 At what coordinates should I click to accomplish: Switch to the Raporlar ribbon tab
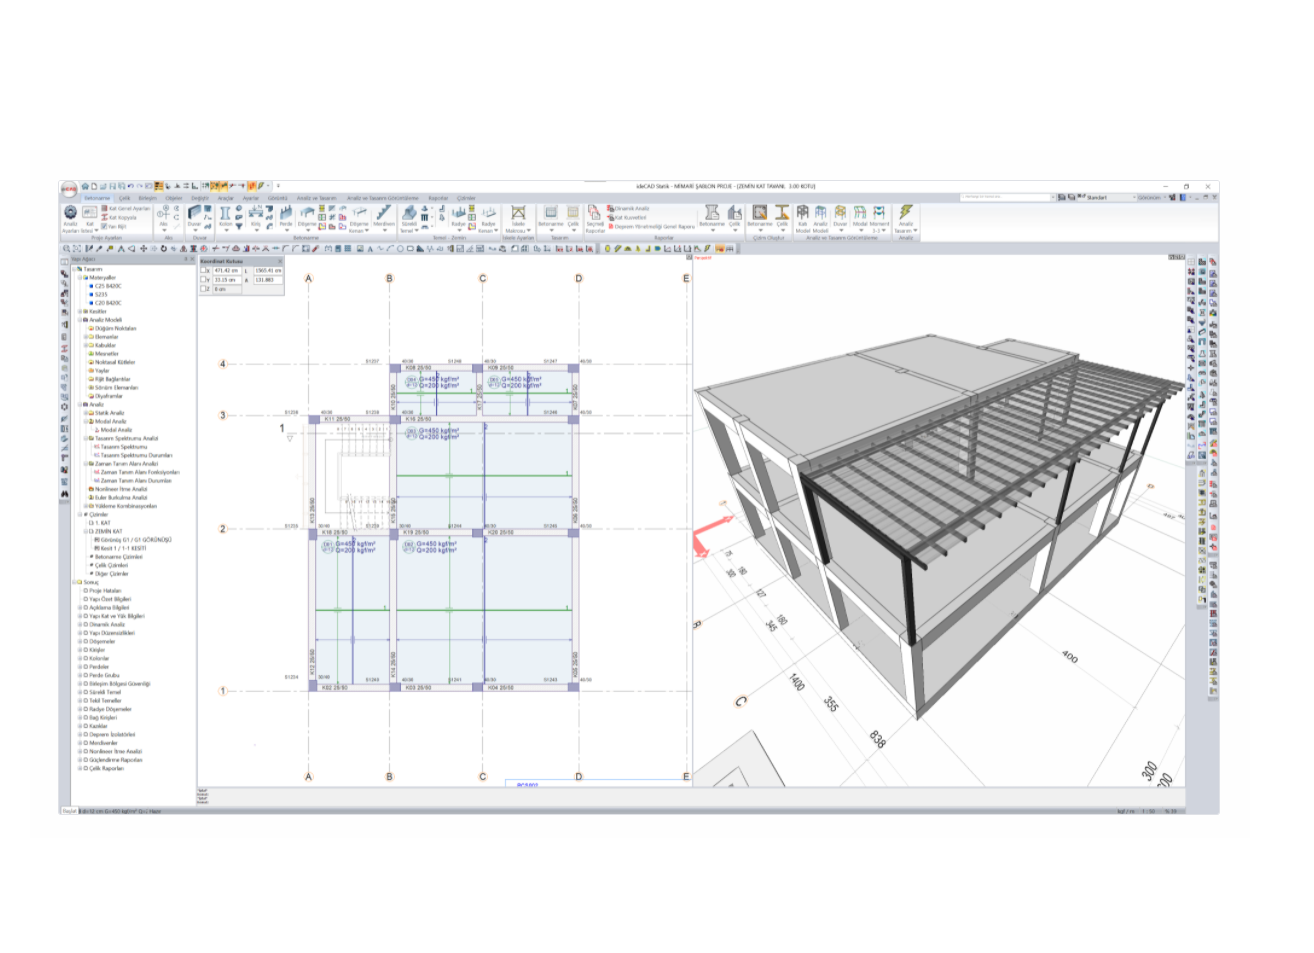tap(438, 198)
